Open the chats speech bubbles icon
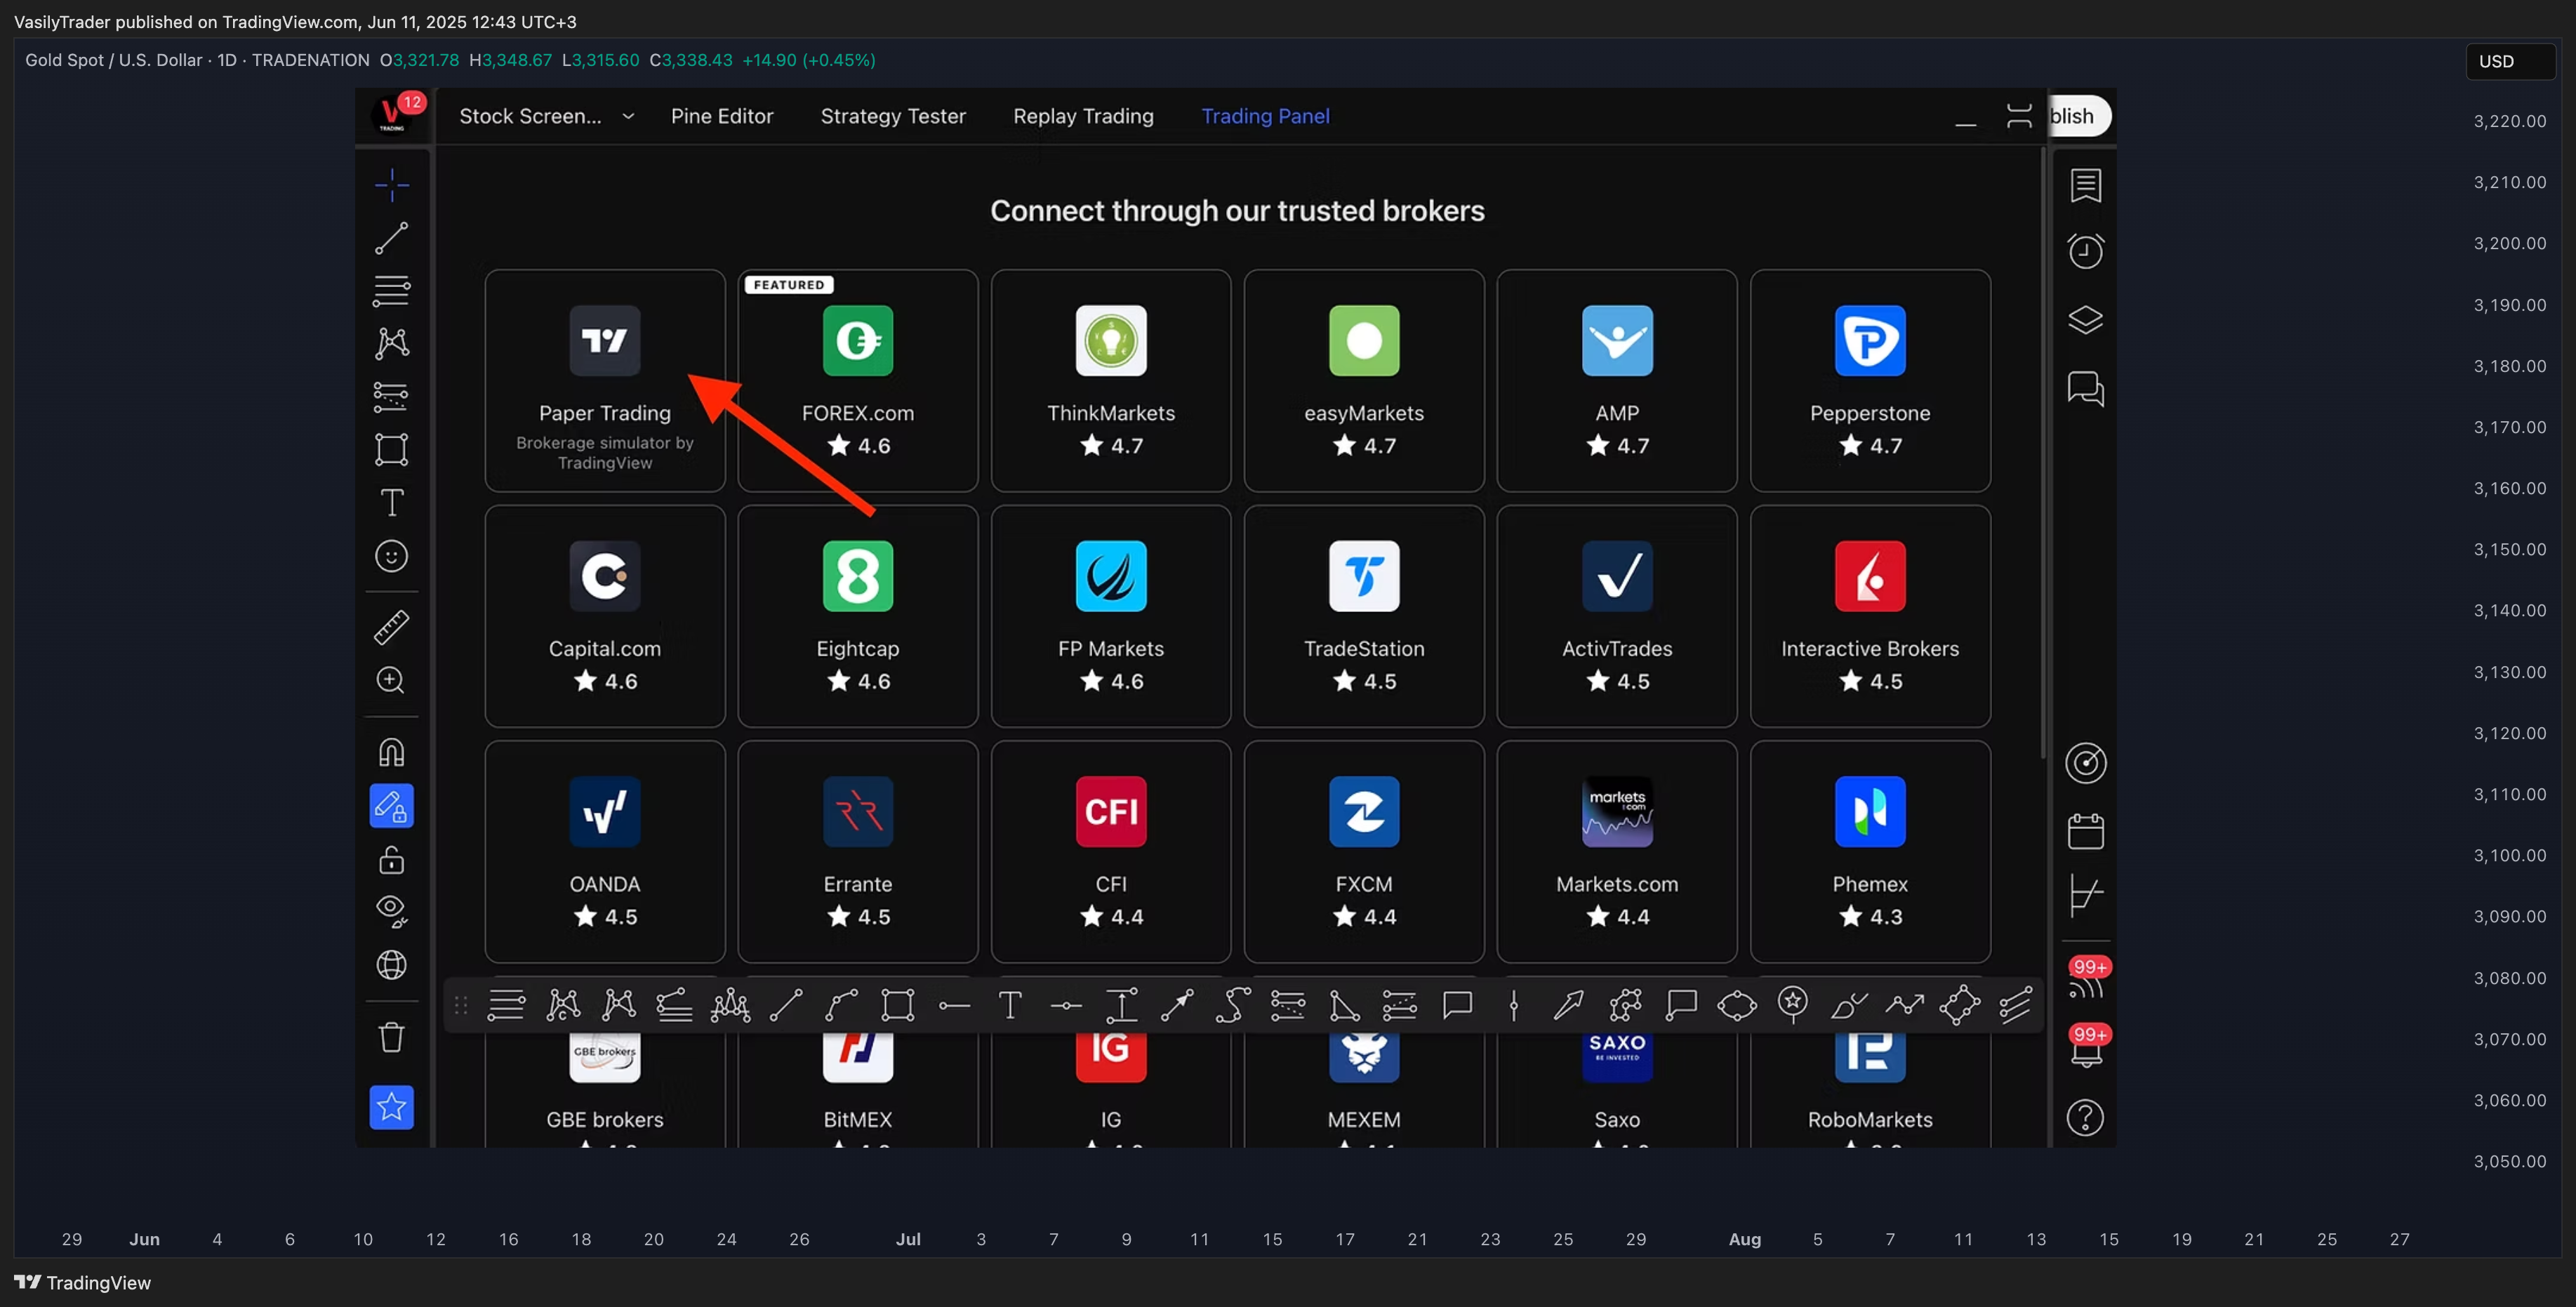This screenshot has height=1307, width=2576. (x=2085, y=389)
